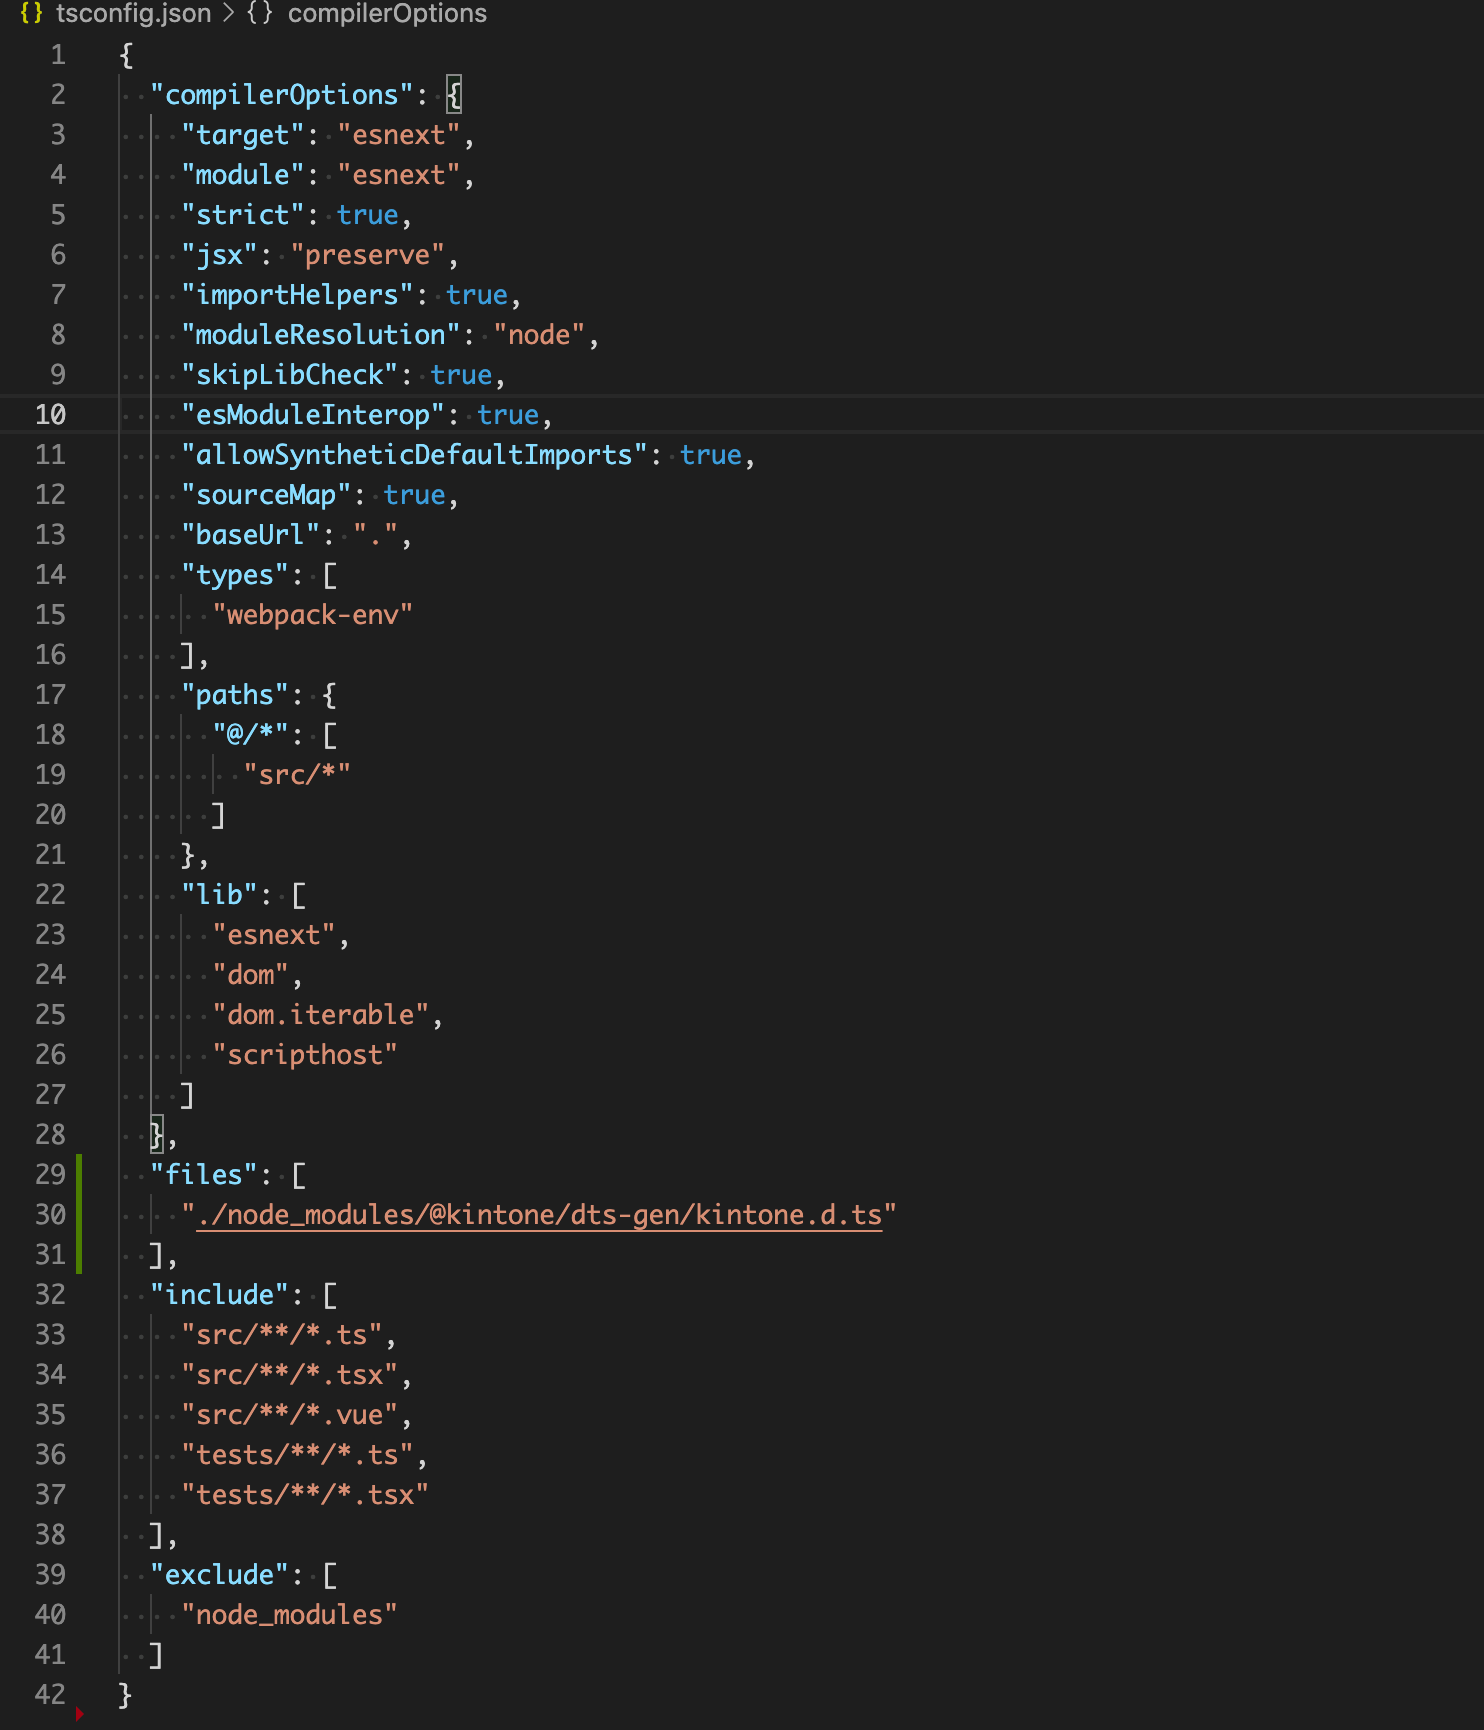Viewport: 1484px width, 1730px height.
Task: Click the "compilerOptions" key on line 2
Action: tap(282, 95)
